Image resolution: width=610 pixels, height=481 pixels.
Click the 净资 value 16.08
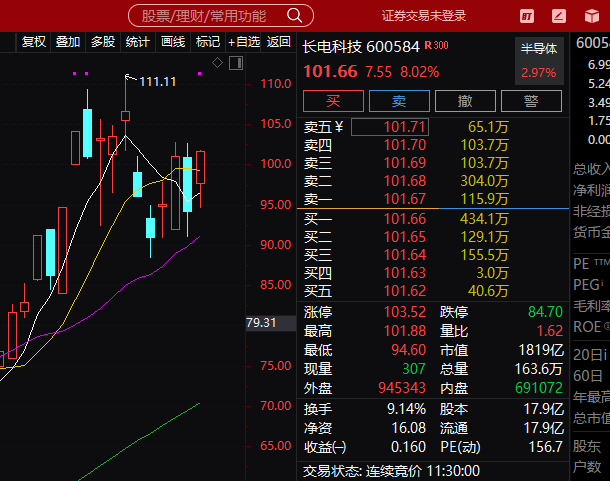409,428
